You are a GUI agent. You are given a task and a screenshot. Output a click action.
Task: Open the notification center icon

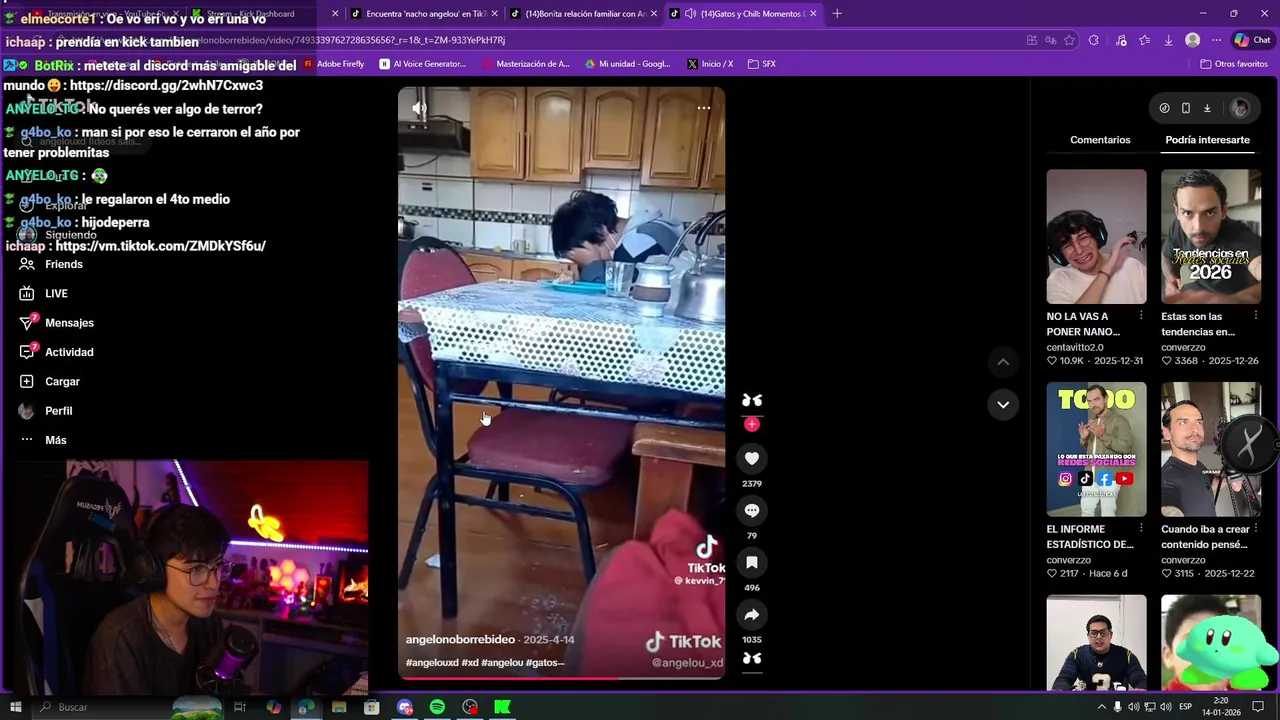1258,707
